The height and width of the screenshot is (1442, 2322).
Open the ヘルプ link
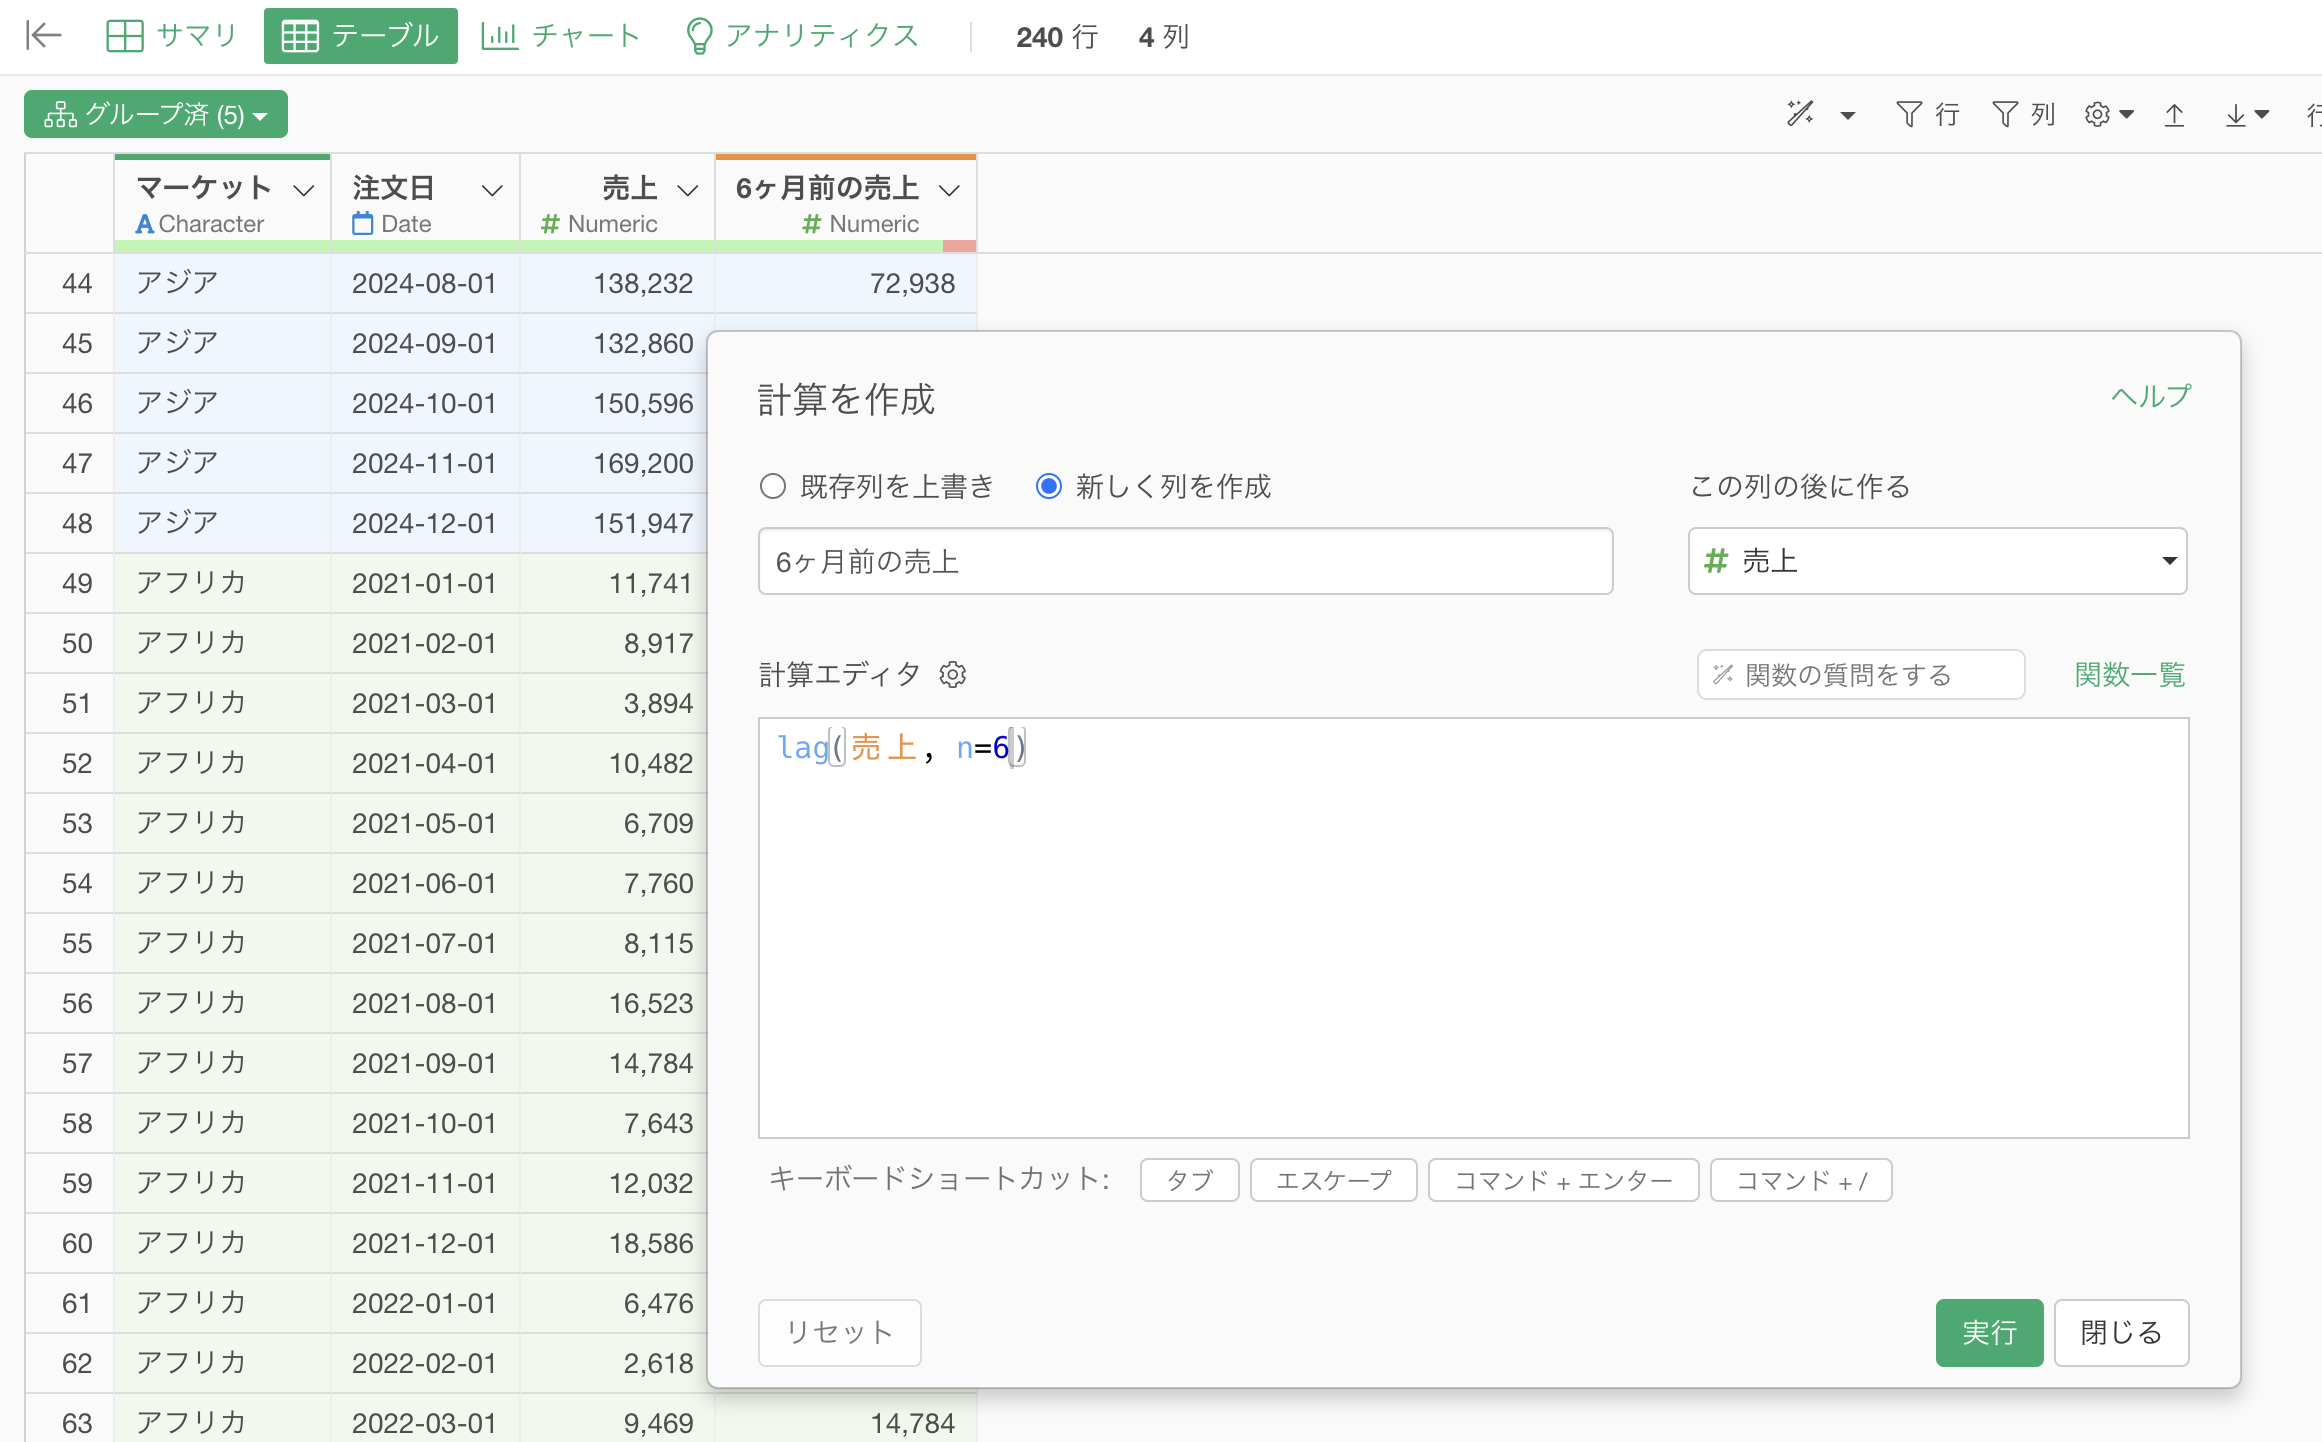pos(2150,396)
